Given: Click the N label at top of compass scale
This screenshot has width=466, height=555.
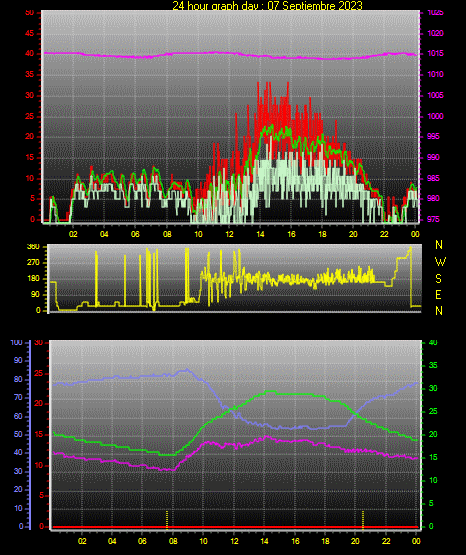Looking at the screenshot, I should coord(439,245).
